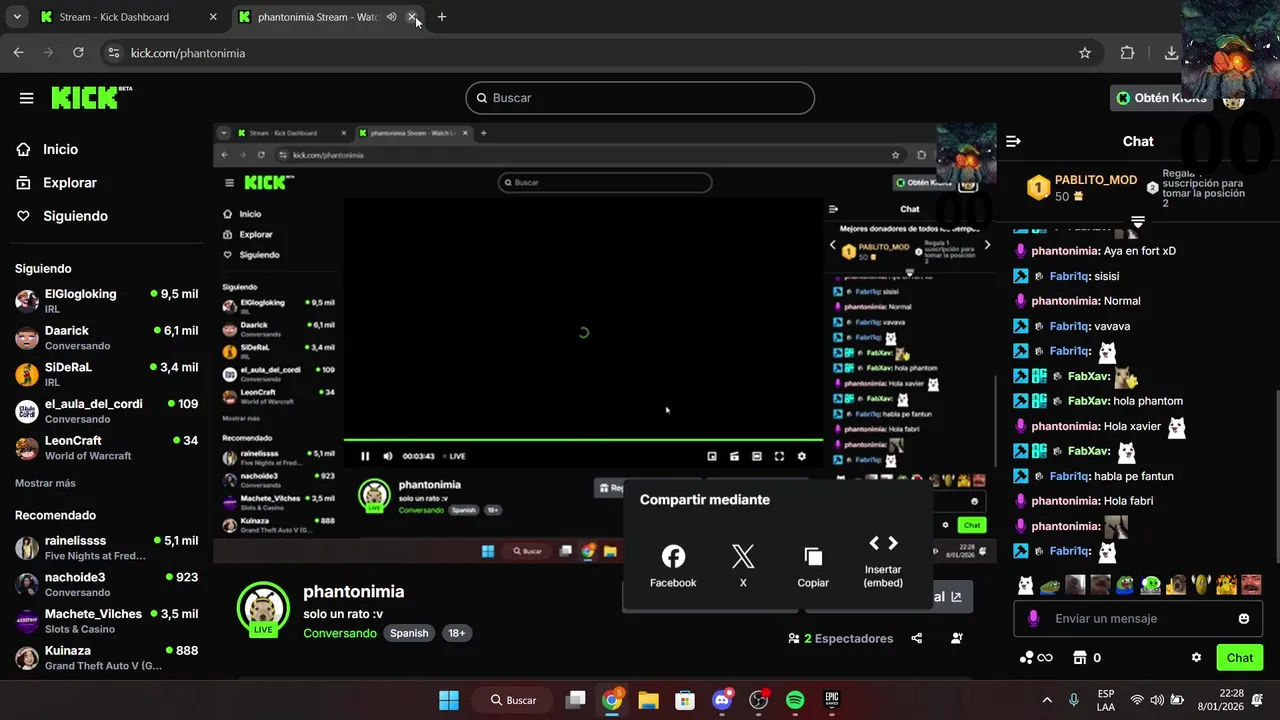Share on Facebook from the share popup
This screenshot has height=720, width=1280.
tap(673, 566)
